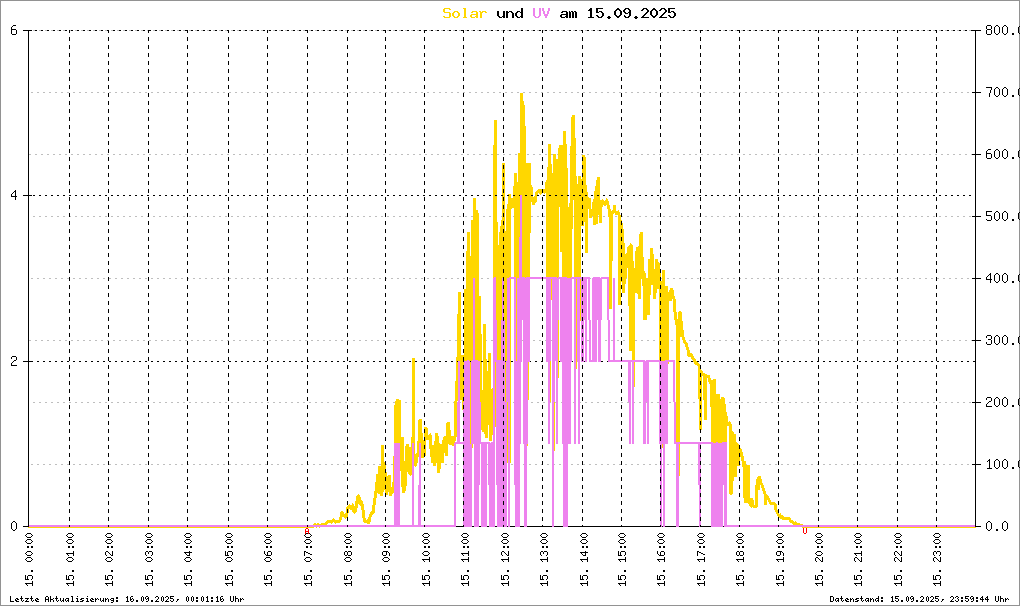Image resolution: width=1020 pixels, height=606 pixels.
Task: Click the x-axis label "15. 20:00"
Action: pyautogui.click(x=818, y=560)
